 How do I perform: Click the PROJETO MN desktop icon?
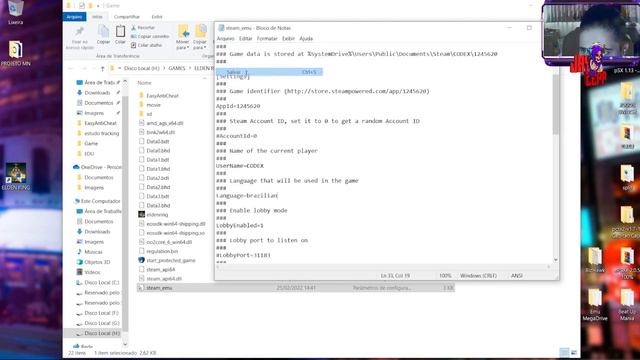pos(16,53)
